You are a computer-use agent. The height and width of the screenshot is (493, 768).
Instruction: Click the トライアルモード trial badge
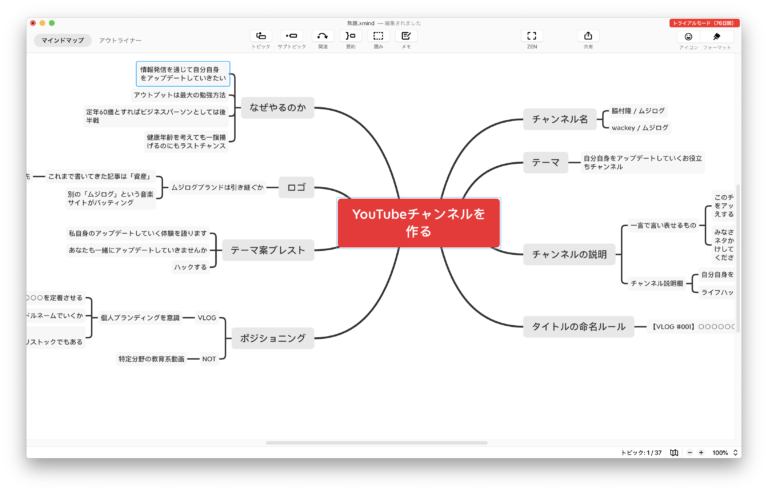(705, 22)
